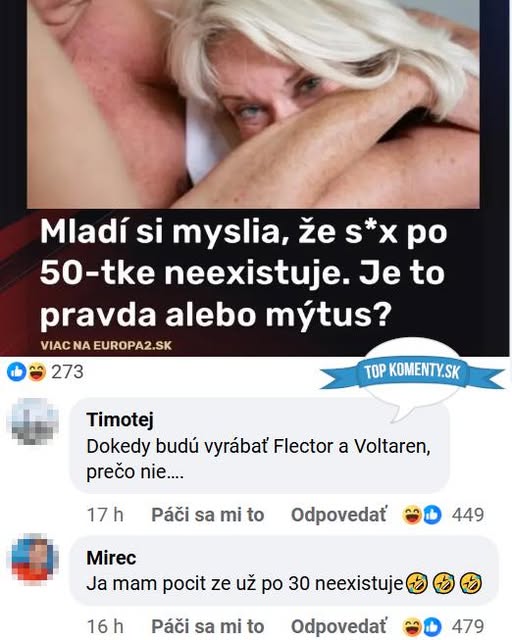Click the like icon beside 449
Viewport: 512px width, 640px height.
tap(432, 515)
